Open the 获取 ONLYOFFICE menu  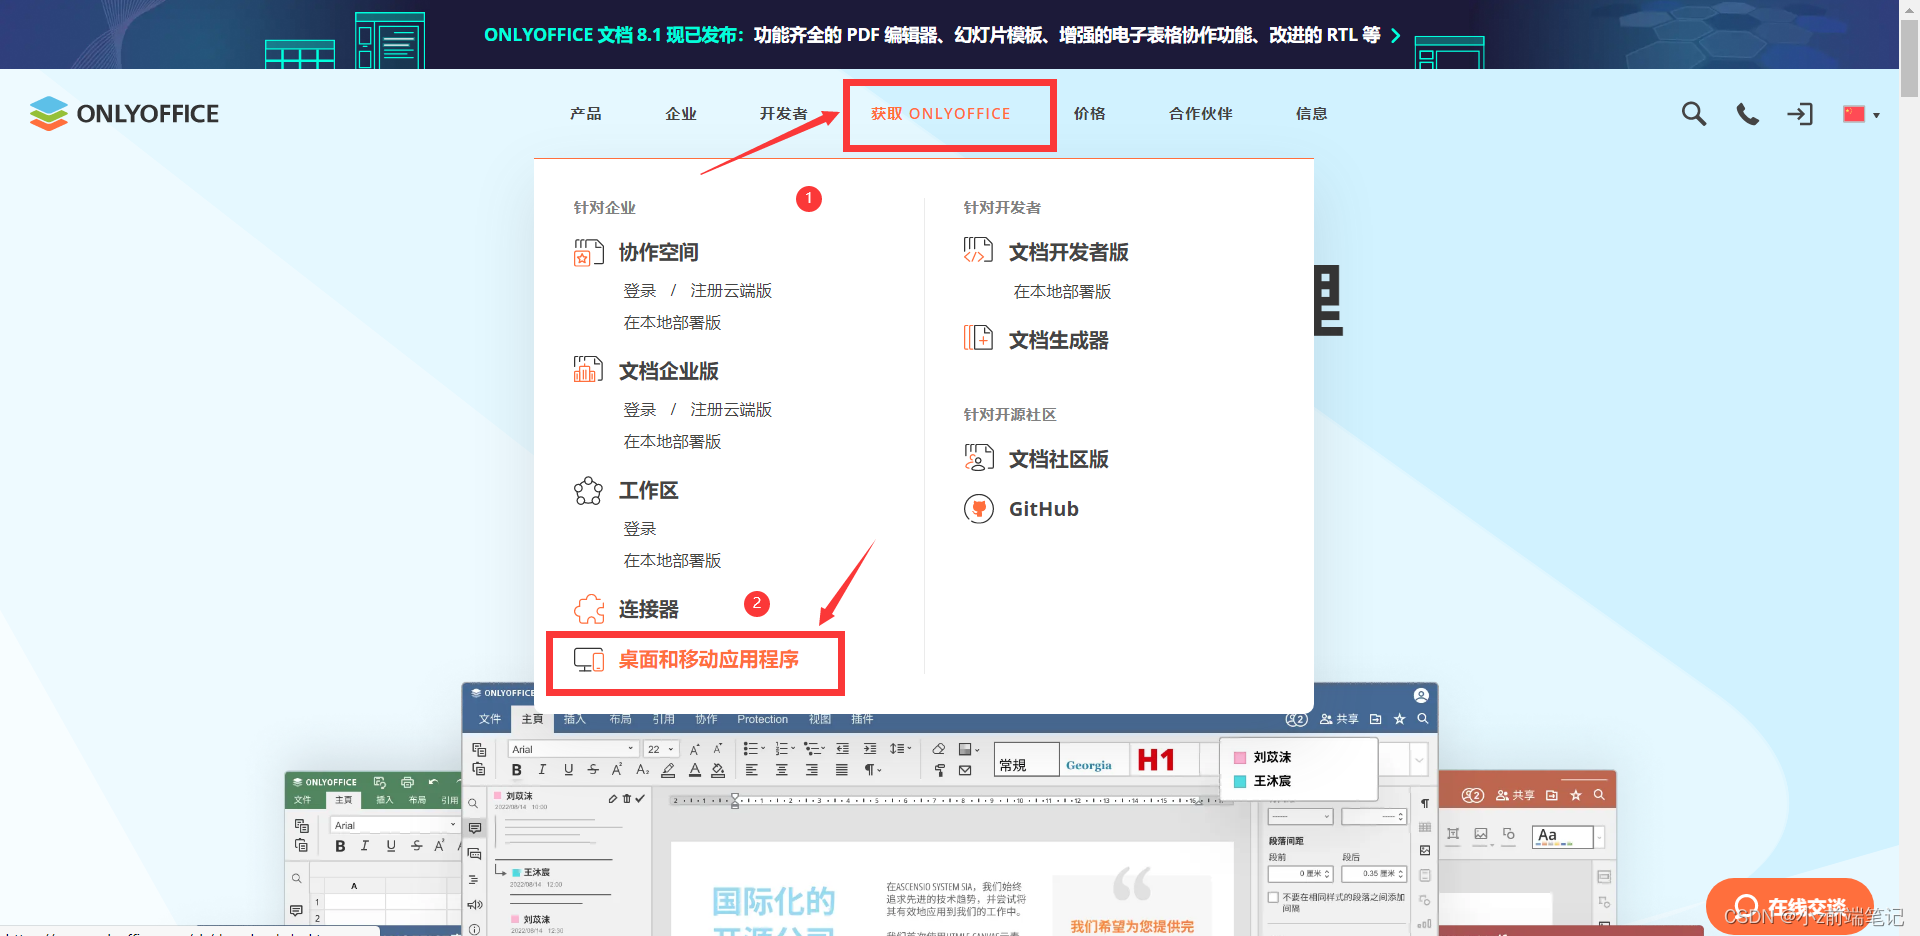coord(940,114)
